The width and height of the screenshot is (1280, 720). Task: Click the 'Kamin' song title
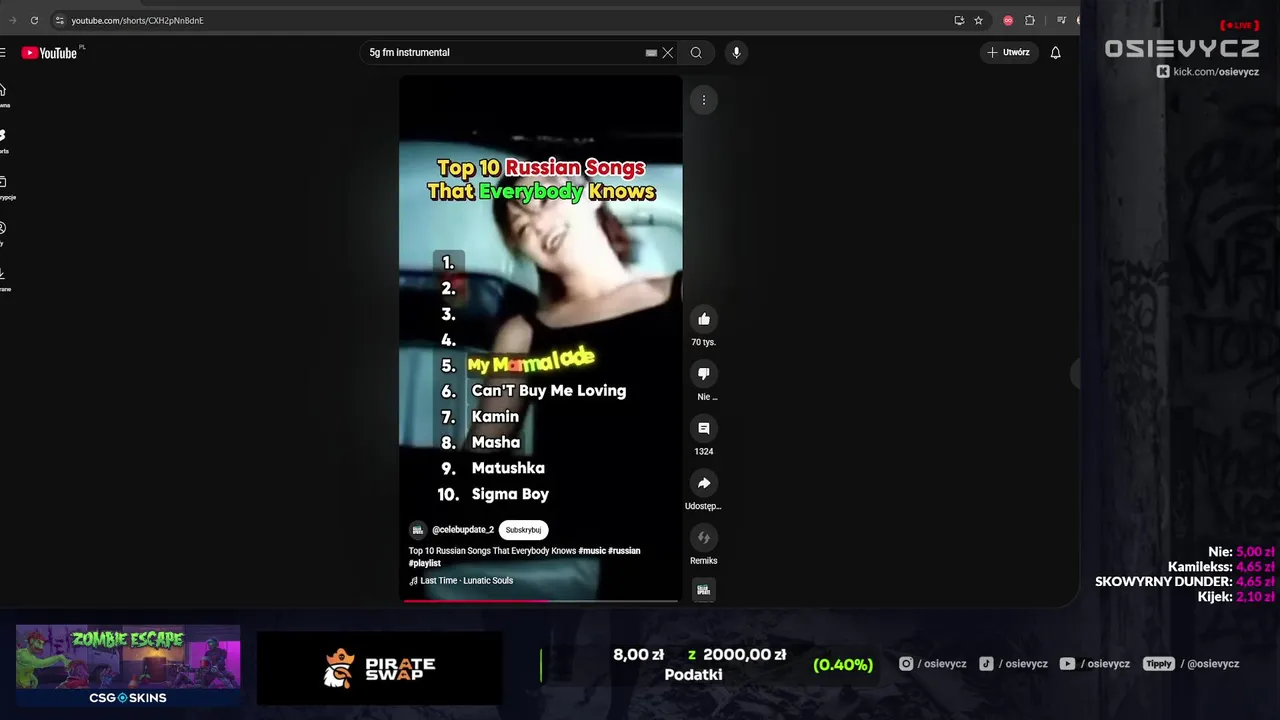(495, 416)
